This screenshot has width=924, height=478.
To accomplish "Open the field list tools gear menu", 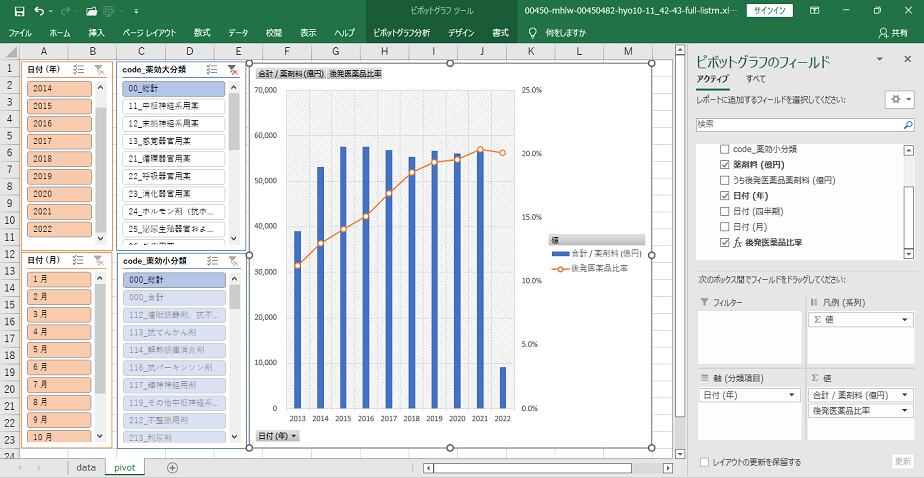I will [899, 99].
